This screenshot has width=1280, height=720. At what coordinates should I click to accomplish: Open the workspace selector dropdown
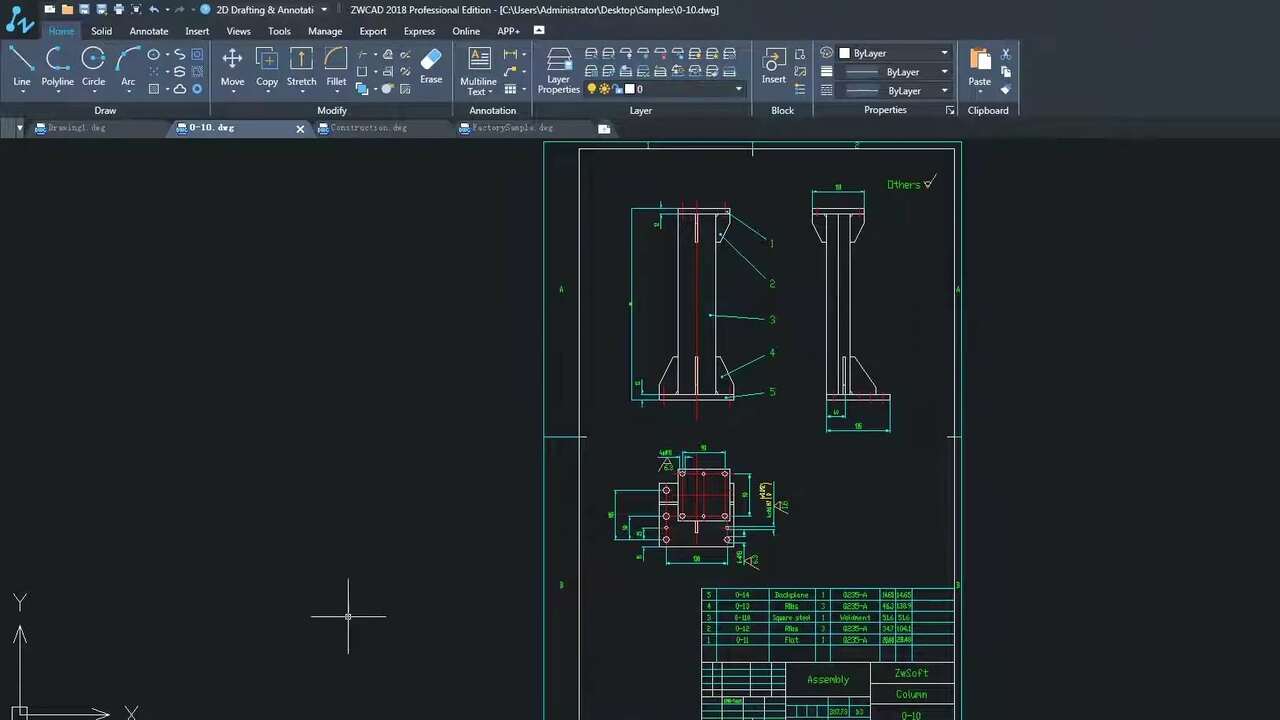[324, 10]
